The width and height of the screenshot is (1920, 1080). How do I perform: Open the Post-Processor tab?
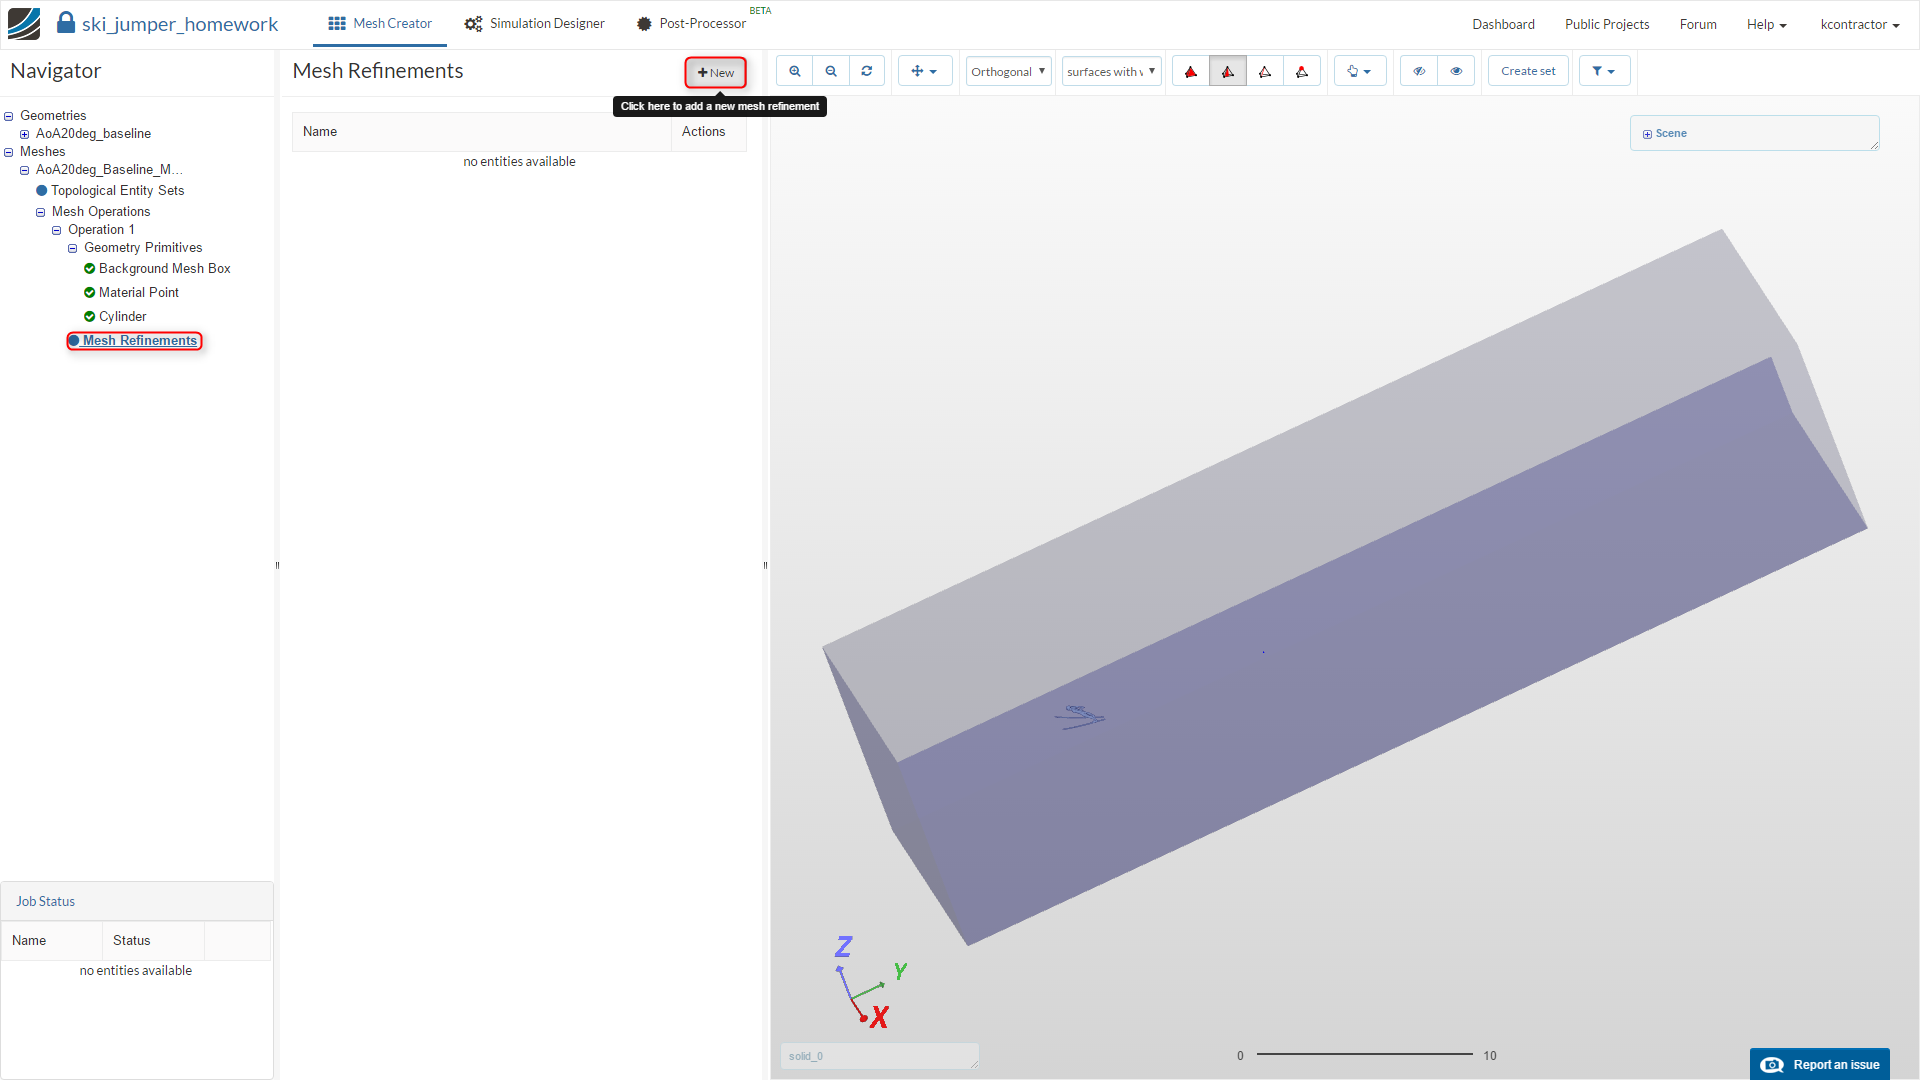[692, 24]
